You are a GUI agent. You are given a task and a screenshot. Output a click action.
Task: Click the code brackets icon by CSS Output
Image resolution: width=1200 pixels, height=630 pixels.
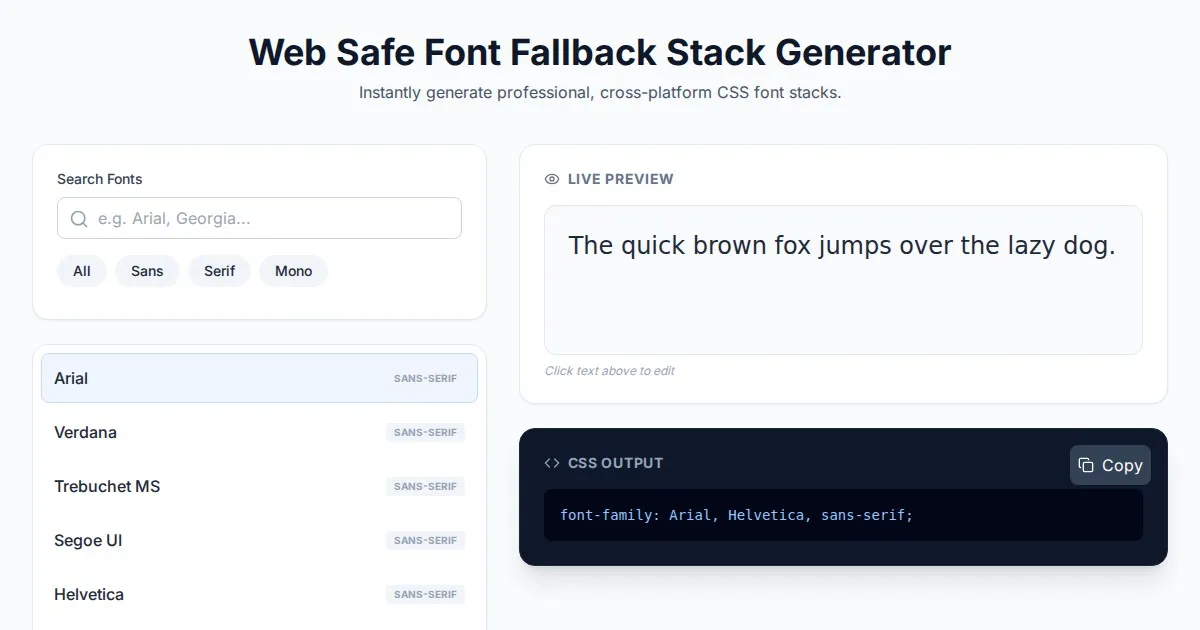click(x=552, y=463)
